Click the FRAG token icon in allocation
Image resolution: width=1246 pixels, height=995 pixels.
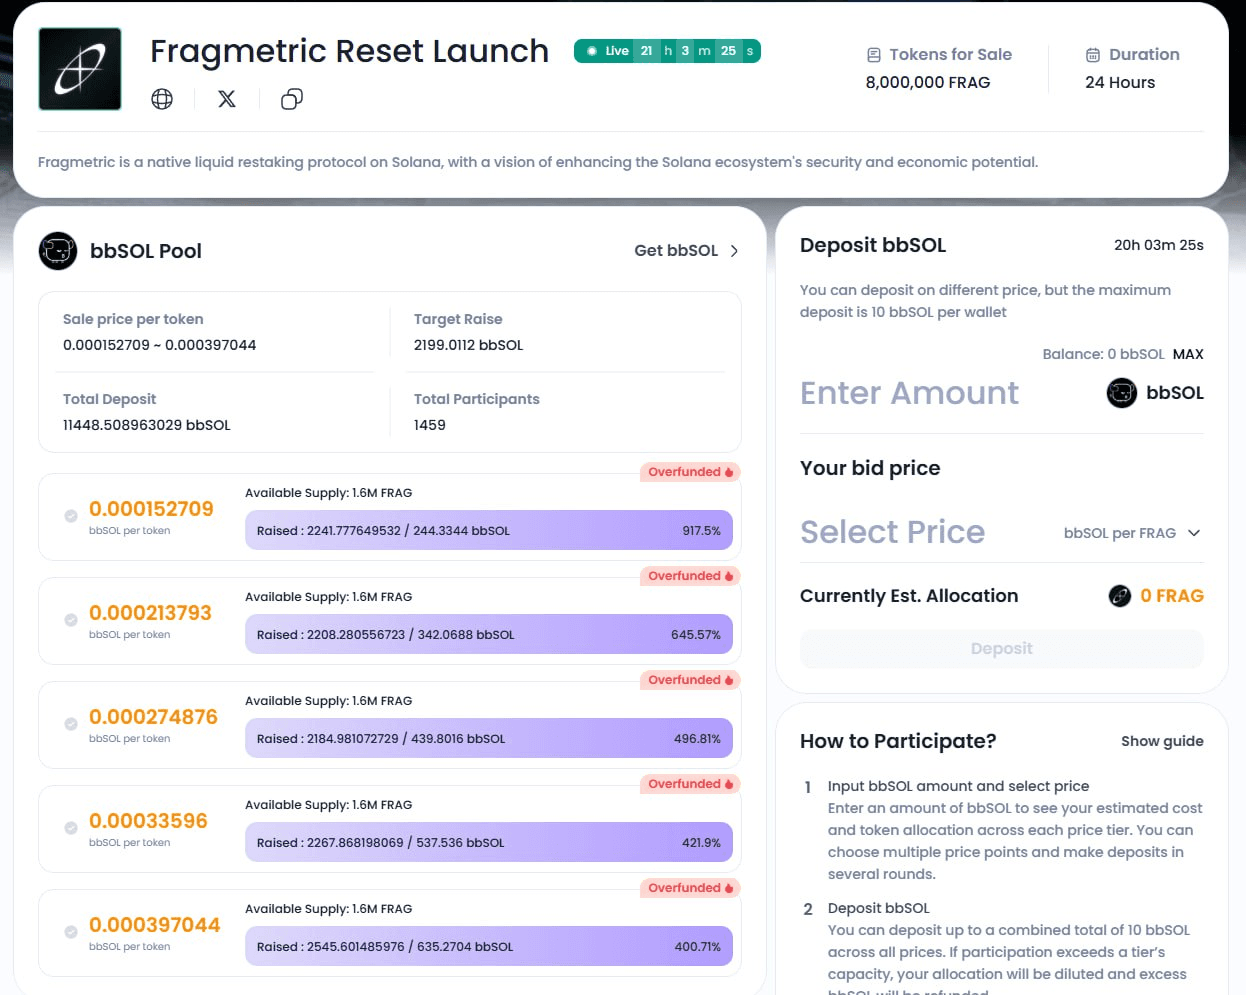[1120, 596]
